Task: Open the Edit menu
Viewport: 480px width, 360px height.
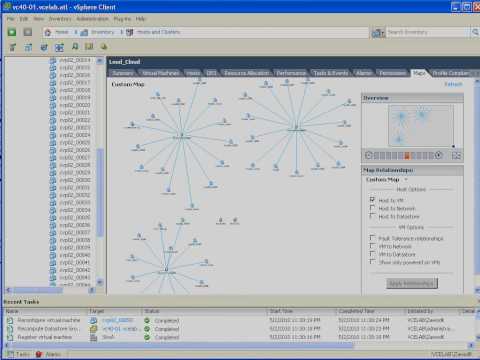Action: click(x=24, y=19)
